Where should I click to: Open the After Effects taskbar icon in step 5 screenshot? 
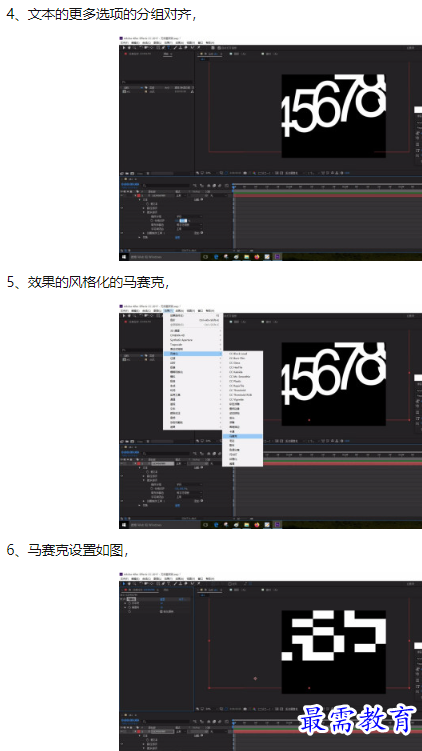(277, 525)
